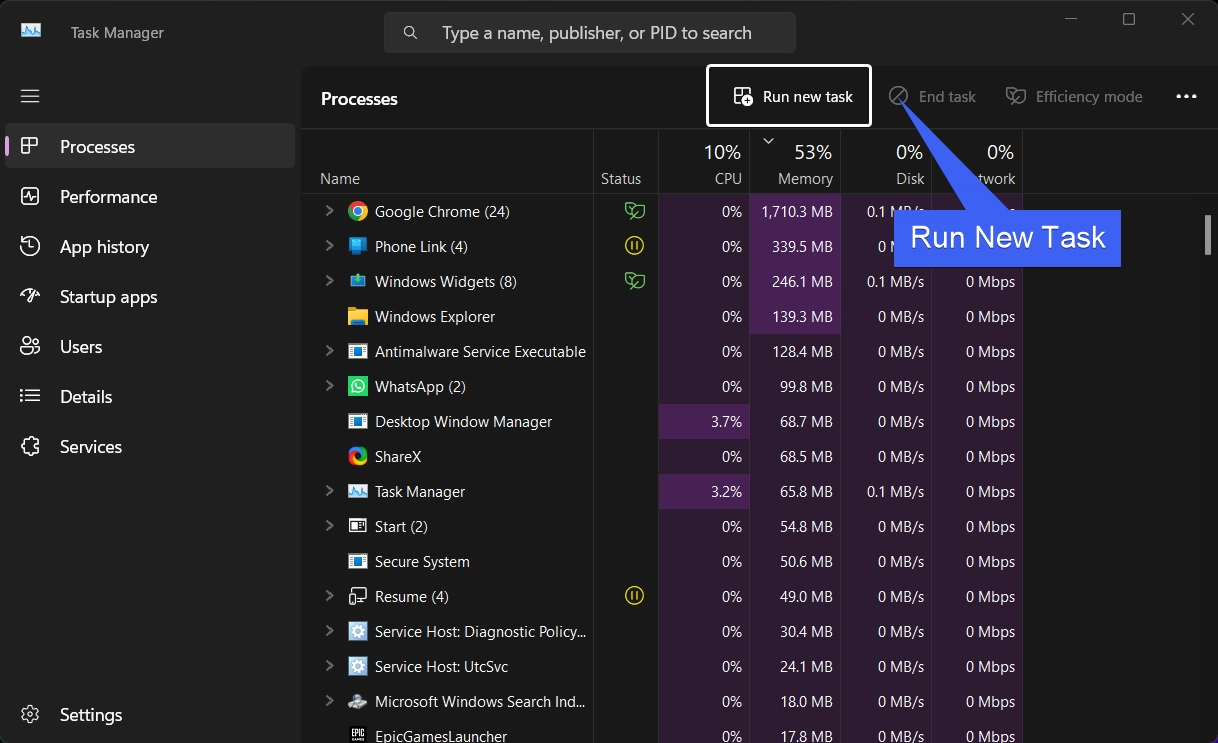Focus the name, publisher, or PID search box
Screen dimensions: 1218x743
(x=590, y=33)
